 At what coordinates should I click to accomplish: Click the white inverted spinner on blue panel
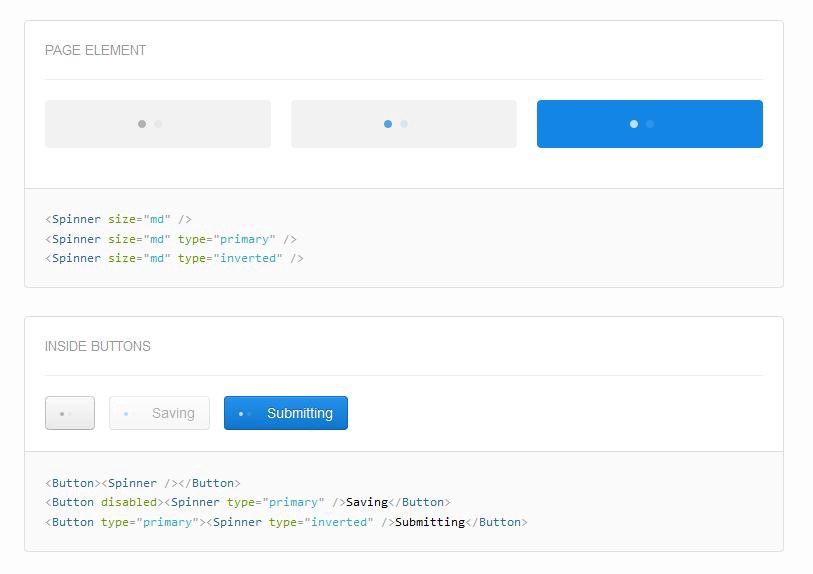641,124
